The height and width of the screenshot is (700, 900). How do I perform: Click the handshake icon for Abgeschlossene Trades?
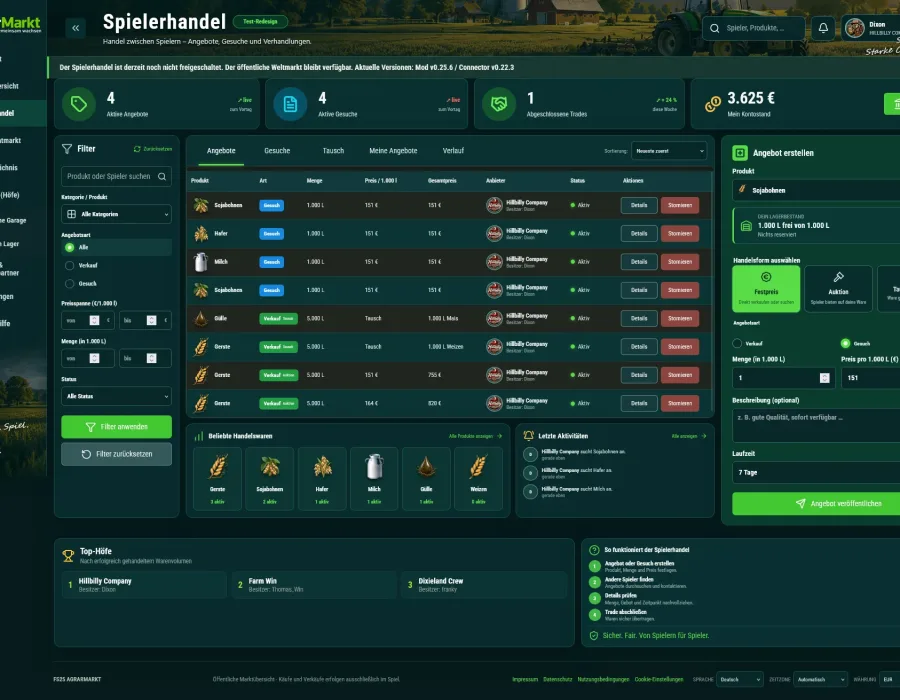[x=499, y=104]
